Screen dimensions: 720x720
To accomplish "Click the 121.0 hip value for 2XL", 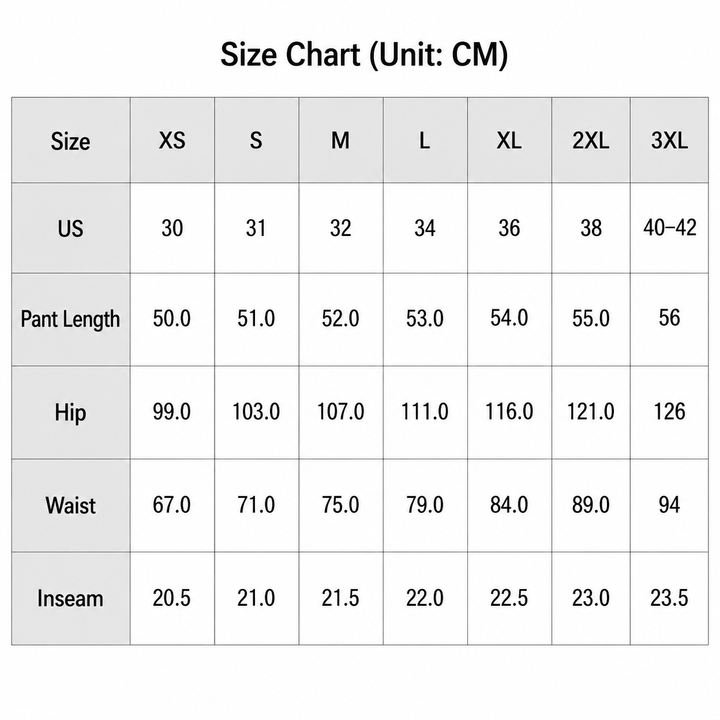I will pos(591,412).
